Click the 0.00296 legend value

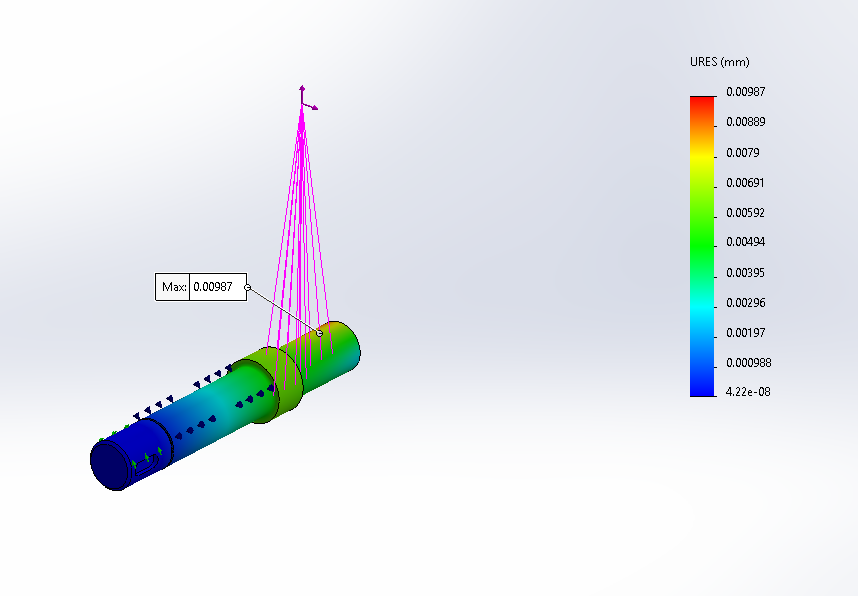(x=745, y=303)
